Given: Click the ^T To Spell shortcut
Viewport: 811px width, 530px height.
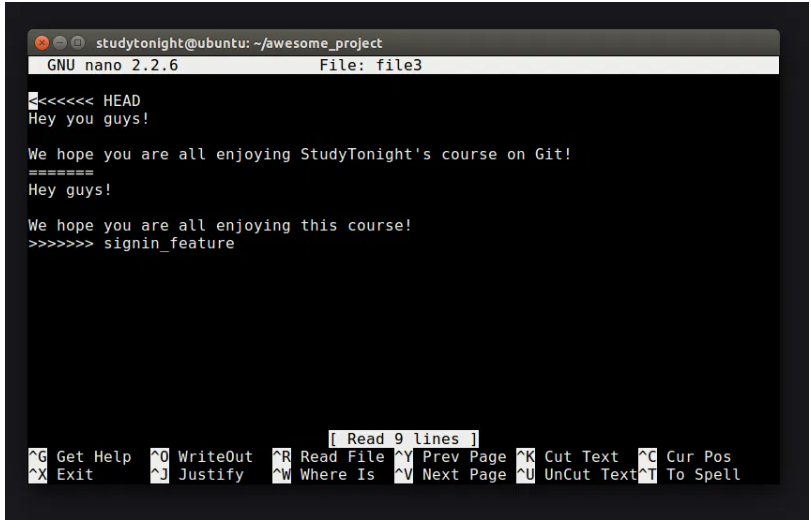Looking at the screenshot, I should [692, 475].
